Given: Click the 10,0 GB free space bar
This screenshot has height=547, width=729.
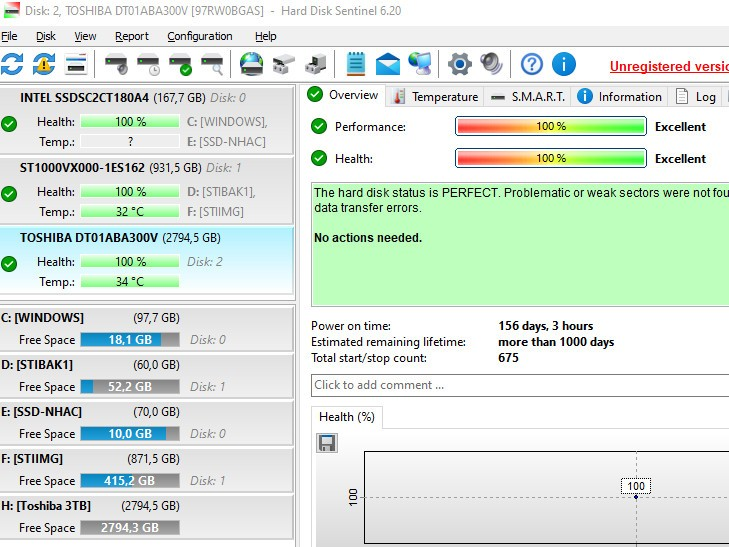Looking at the screenshot, I should [x=130, y=434].
